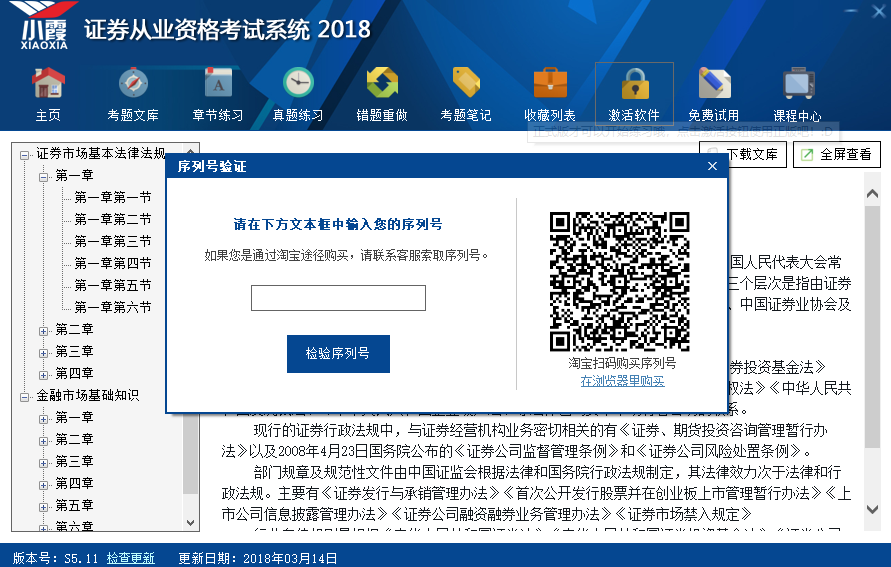Open 真题练习 clock icon
The height and width of the screenshot is (567, 891).
tap(298, 84)
